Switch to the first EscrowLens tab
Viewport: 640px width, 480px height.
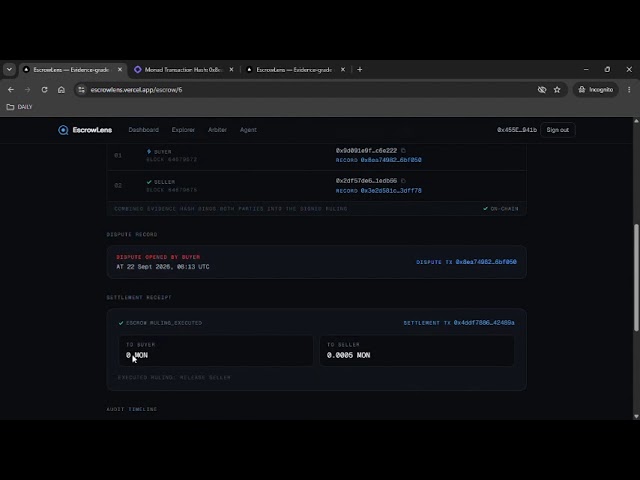point(71,70)
